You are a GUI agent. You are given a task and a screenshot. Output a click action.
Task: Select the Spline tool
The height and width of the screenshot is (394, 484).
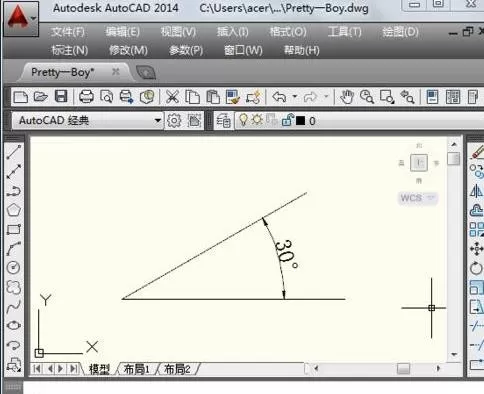[14, 307]
